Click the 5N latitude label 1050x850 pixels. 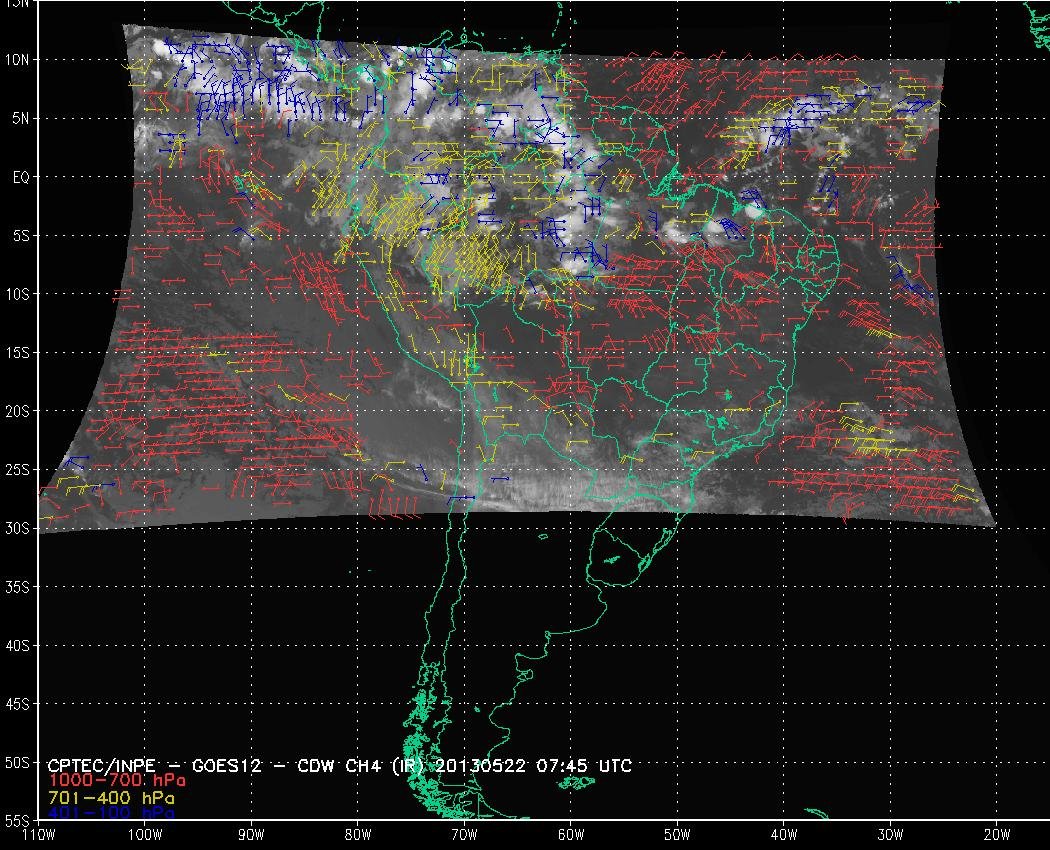coord(19,118)
